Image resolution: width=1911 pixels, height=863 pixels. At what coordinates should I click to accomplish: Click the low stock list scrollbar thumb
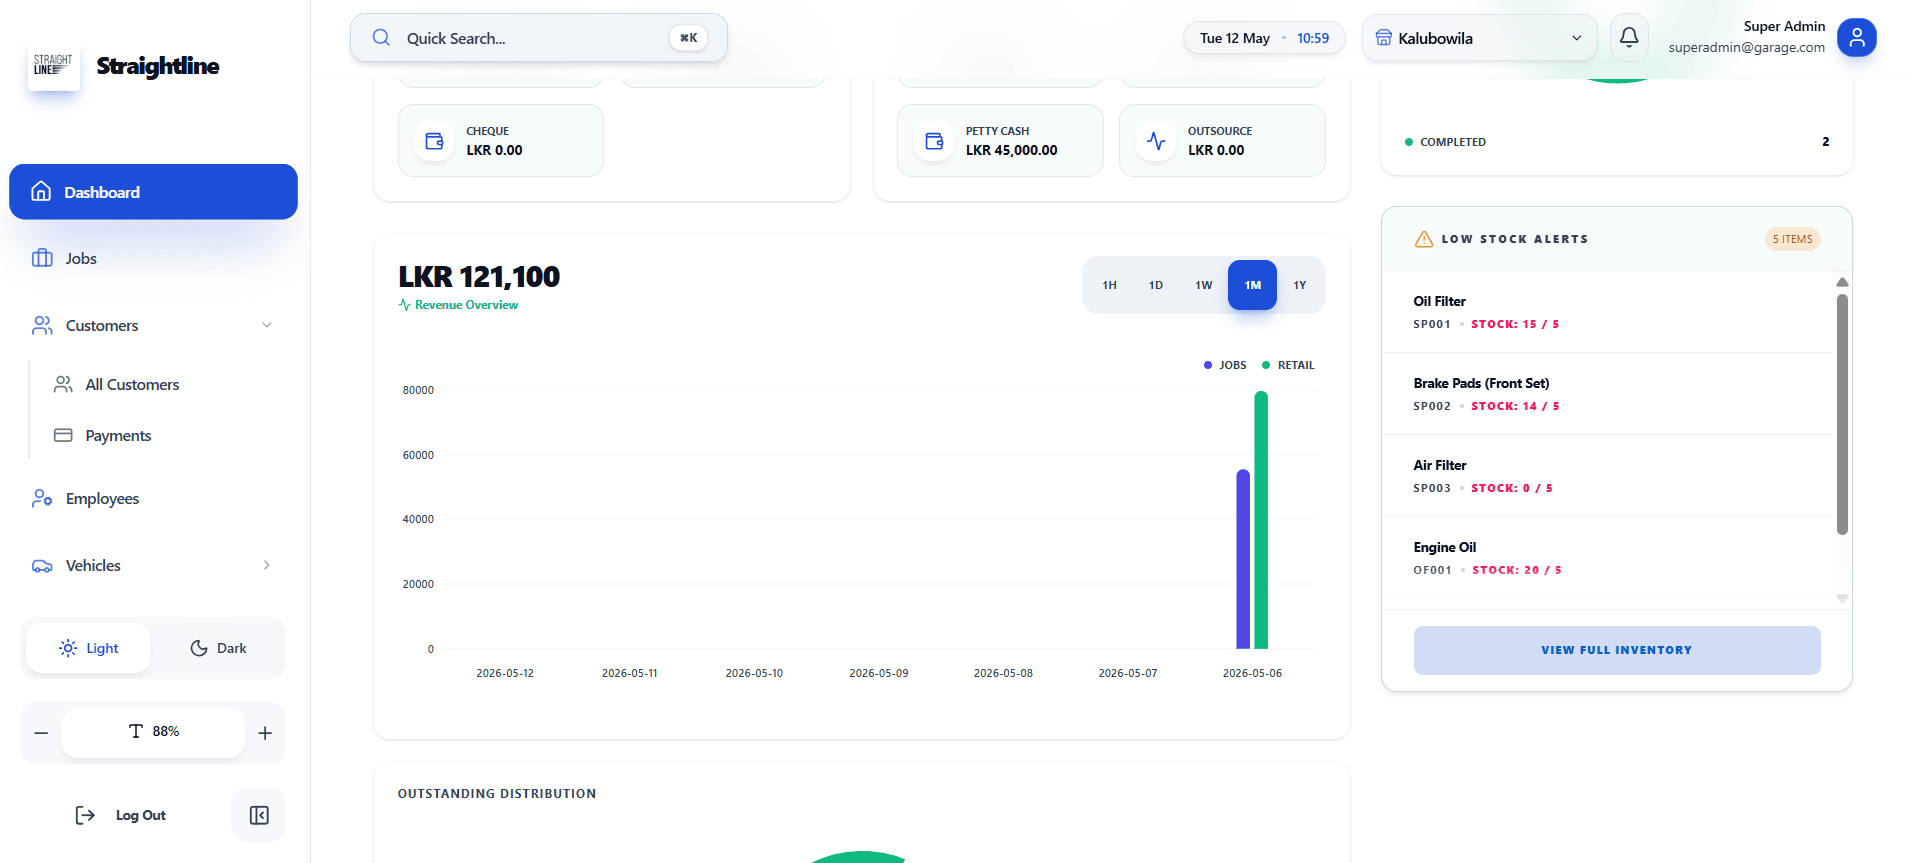tap(1842, 414)
